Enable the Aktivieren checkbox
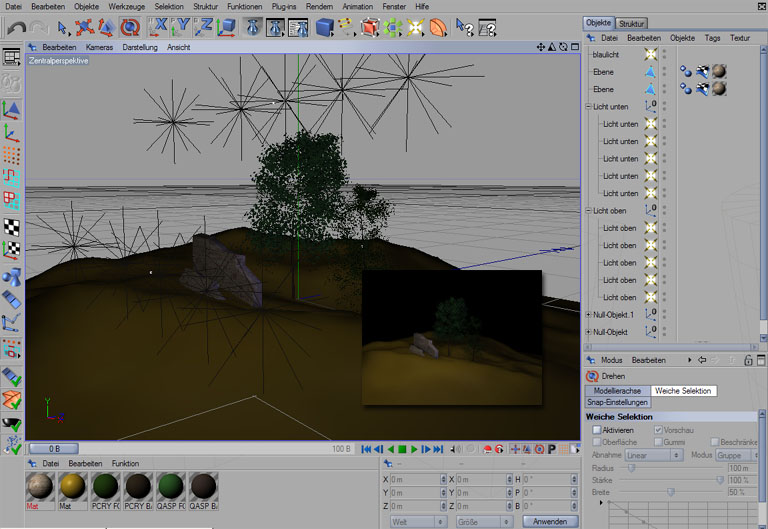Viewport: 768px width, 529px height. 597,430
